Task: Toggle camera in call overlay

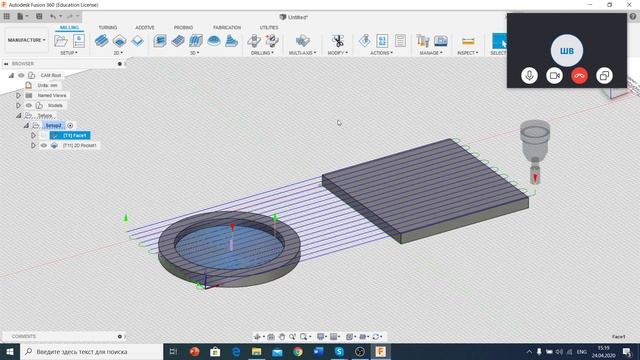Action: pyautogui.click(x=554, y=76)
